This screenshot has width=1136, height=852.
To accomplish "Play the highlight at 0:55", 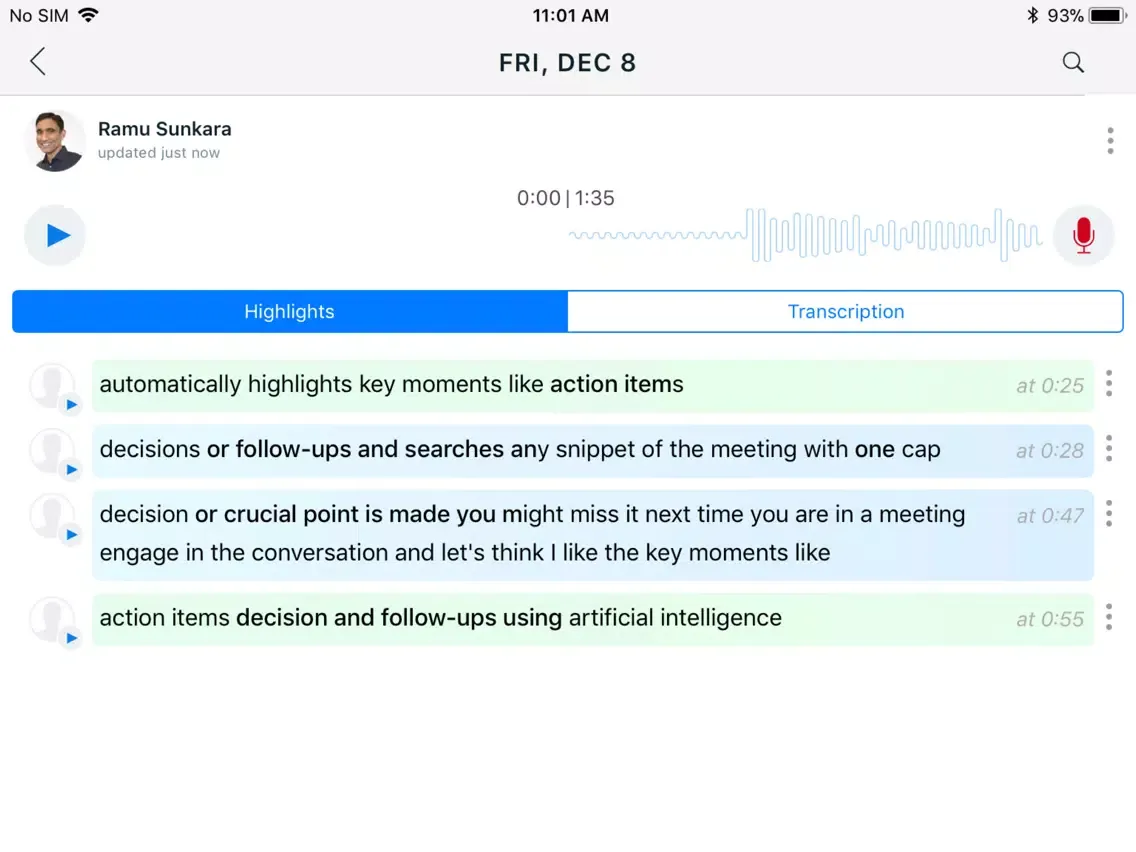I will 71,638.
